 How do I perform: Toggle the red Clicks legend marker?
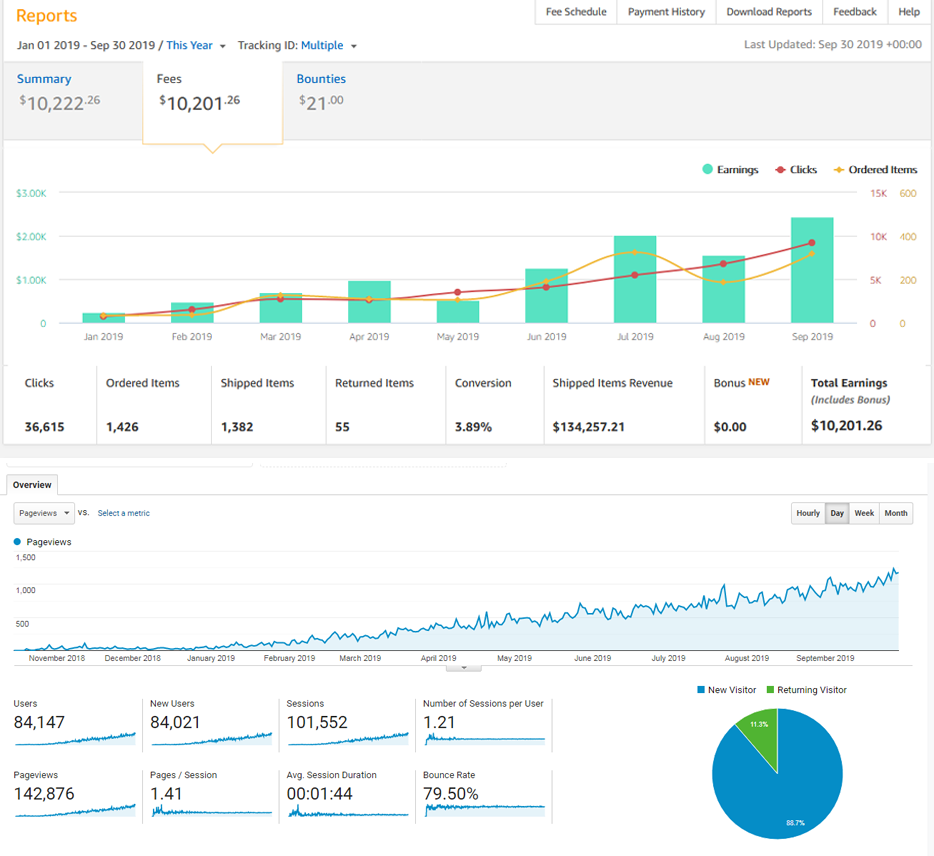click(x=778, y=169)
